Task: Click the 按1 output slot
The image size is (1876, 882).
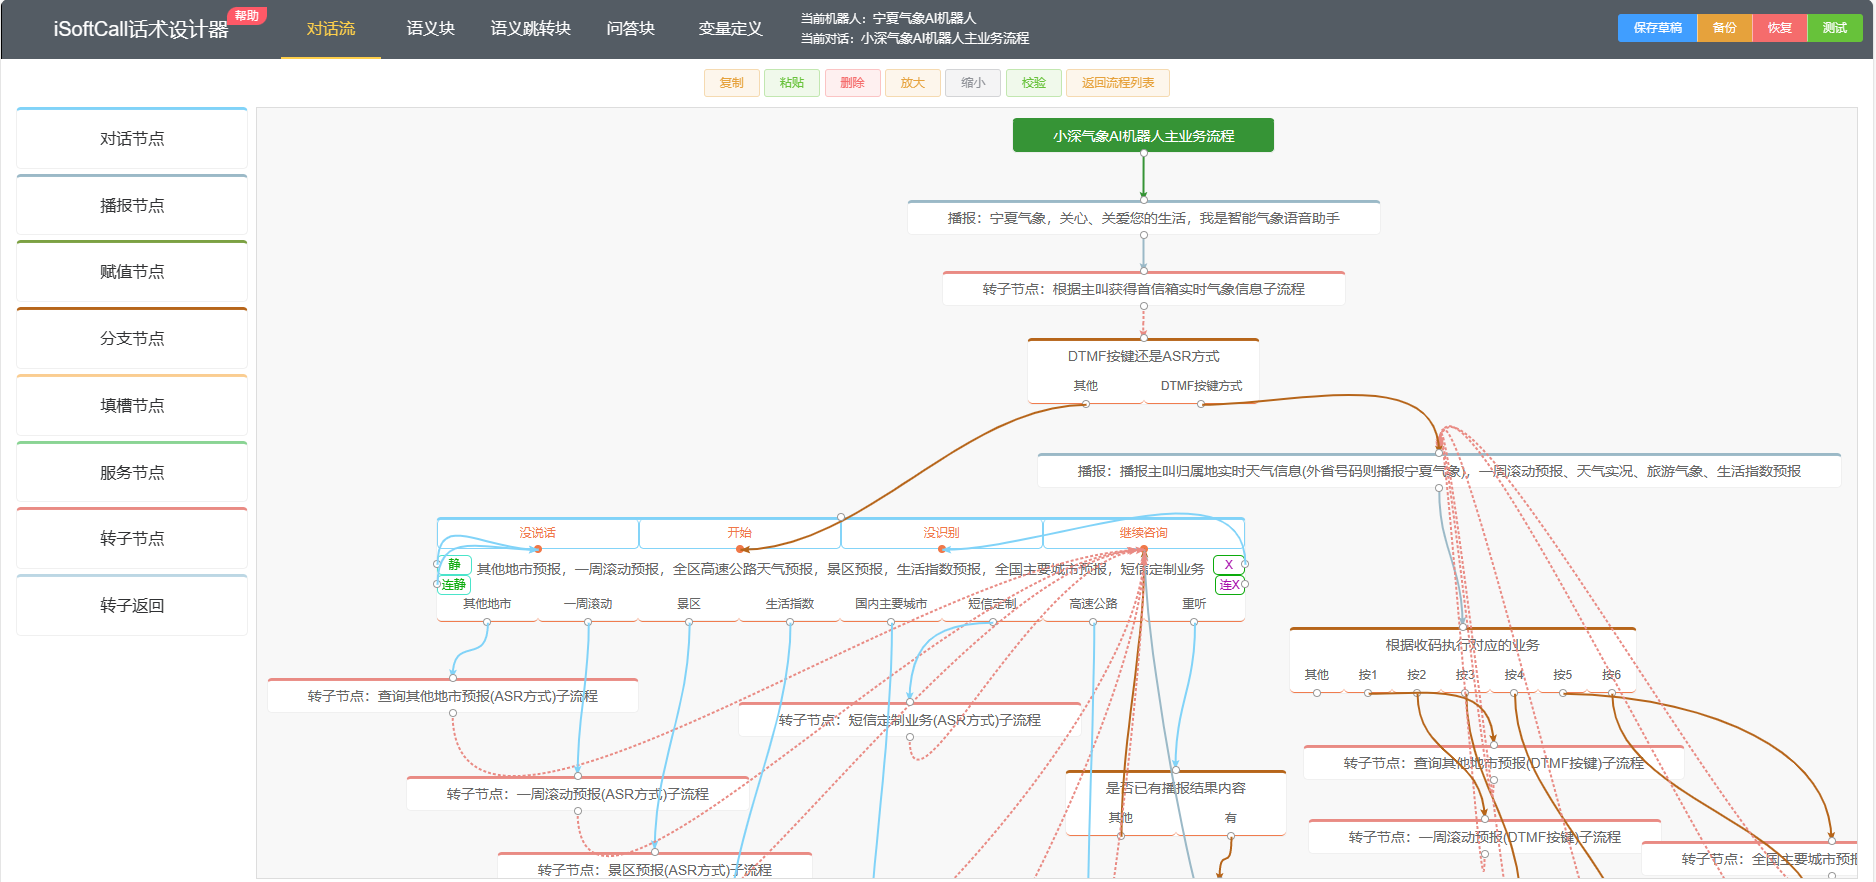Action: pos(1368,675)
